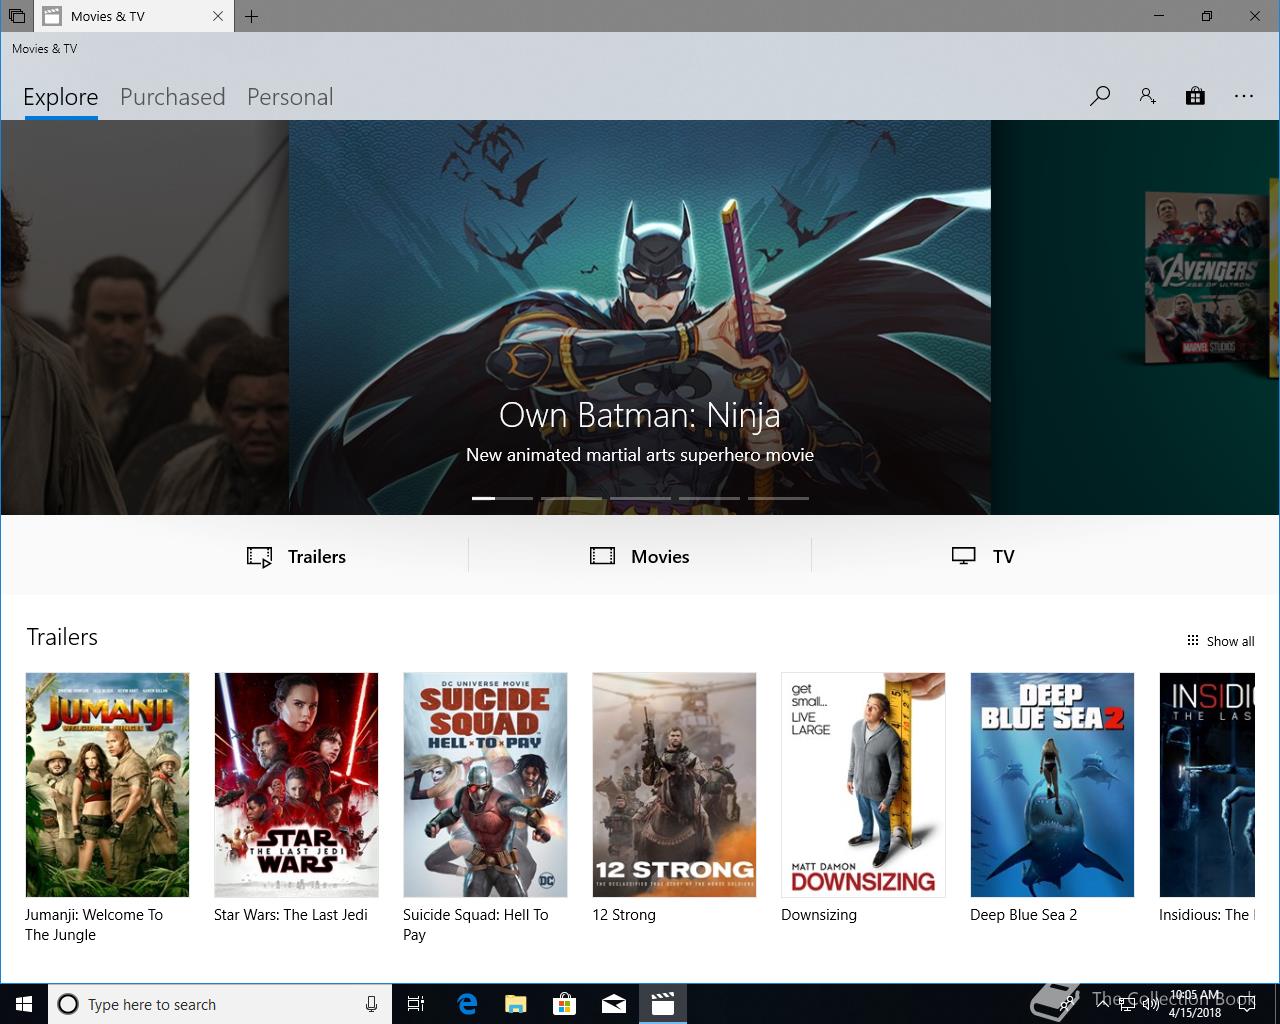Click the '12 Strong' title text
The image size is (1280, 1024).
(x=624, y=915)
